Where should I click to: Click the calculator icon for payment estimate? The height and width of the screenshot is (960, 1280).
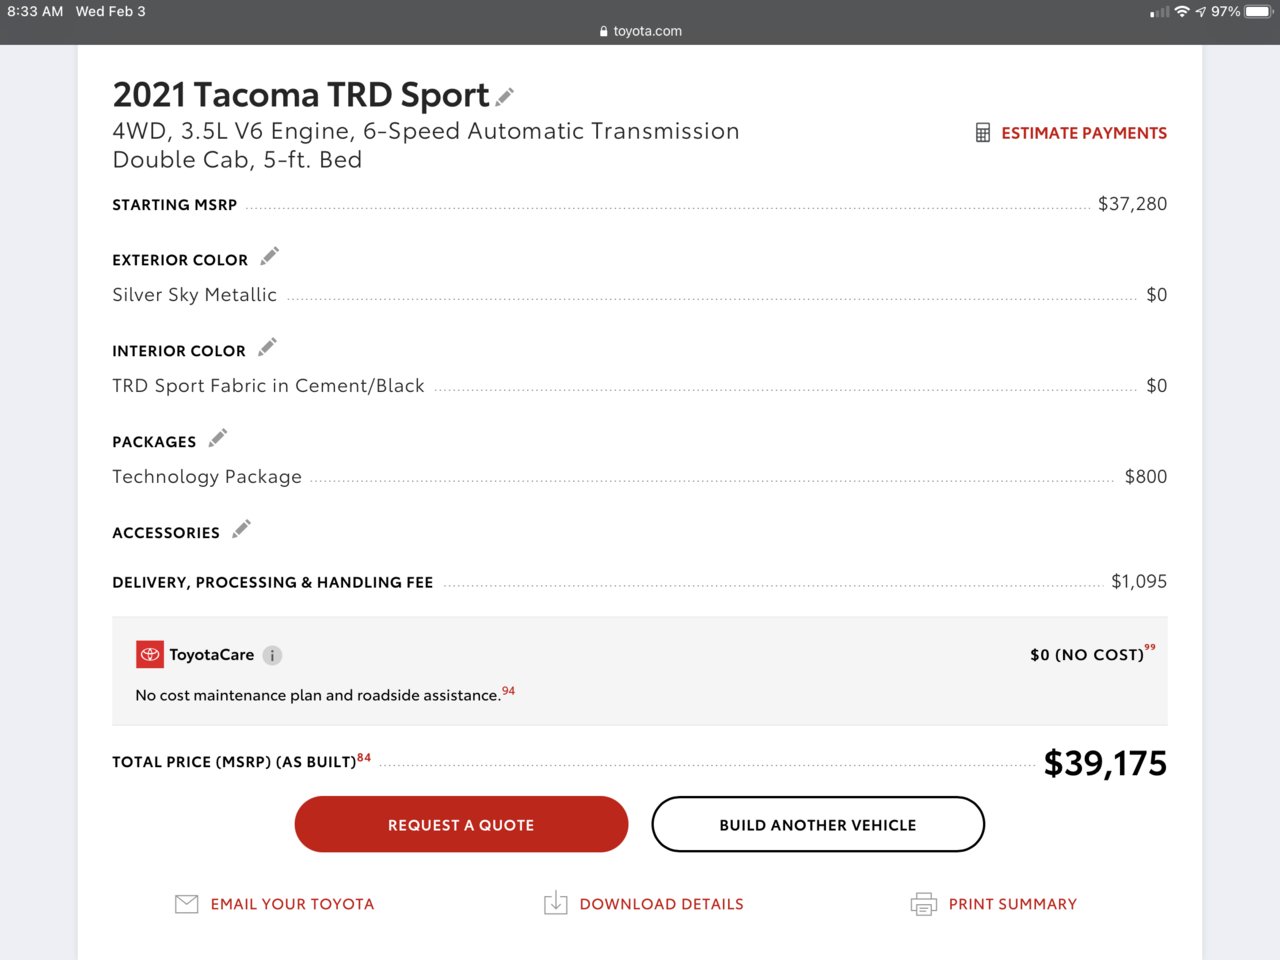coord(983,133)
